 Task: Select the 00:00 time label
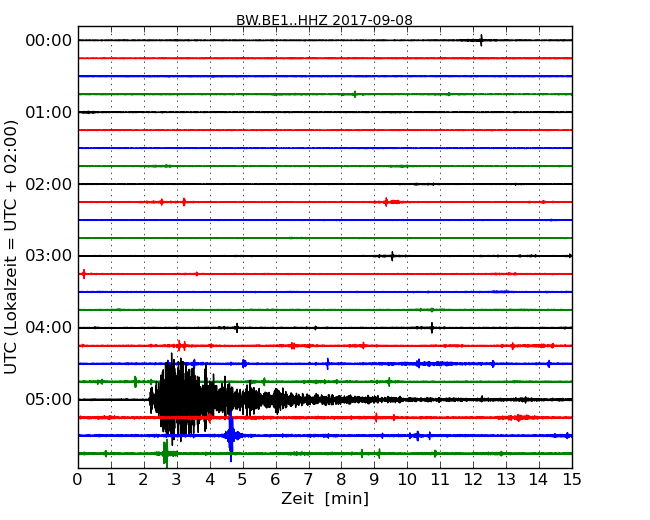(49, 41)
